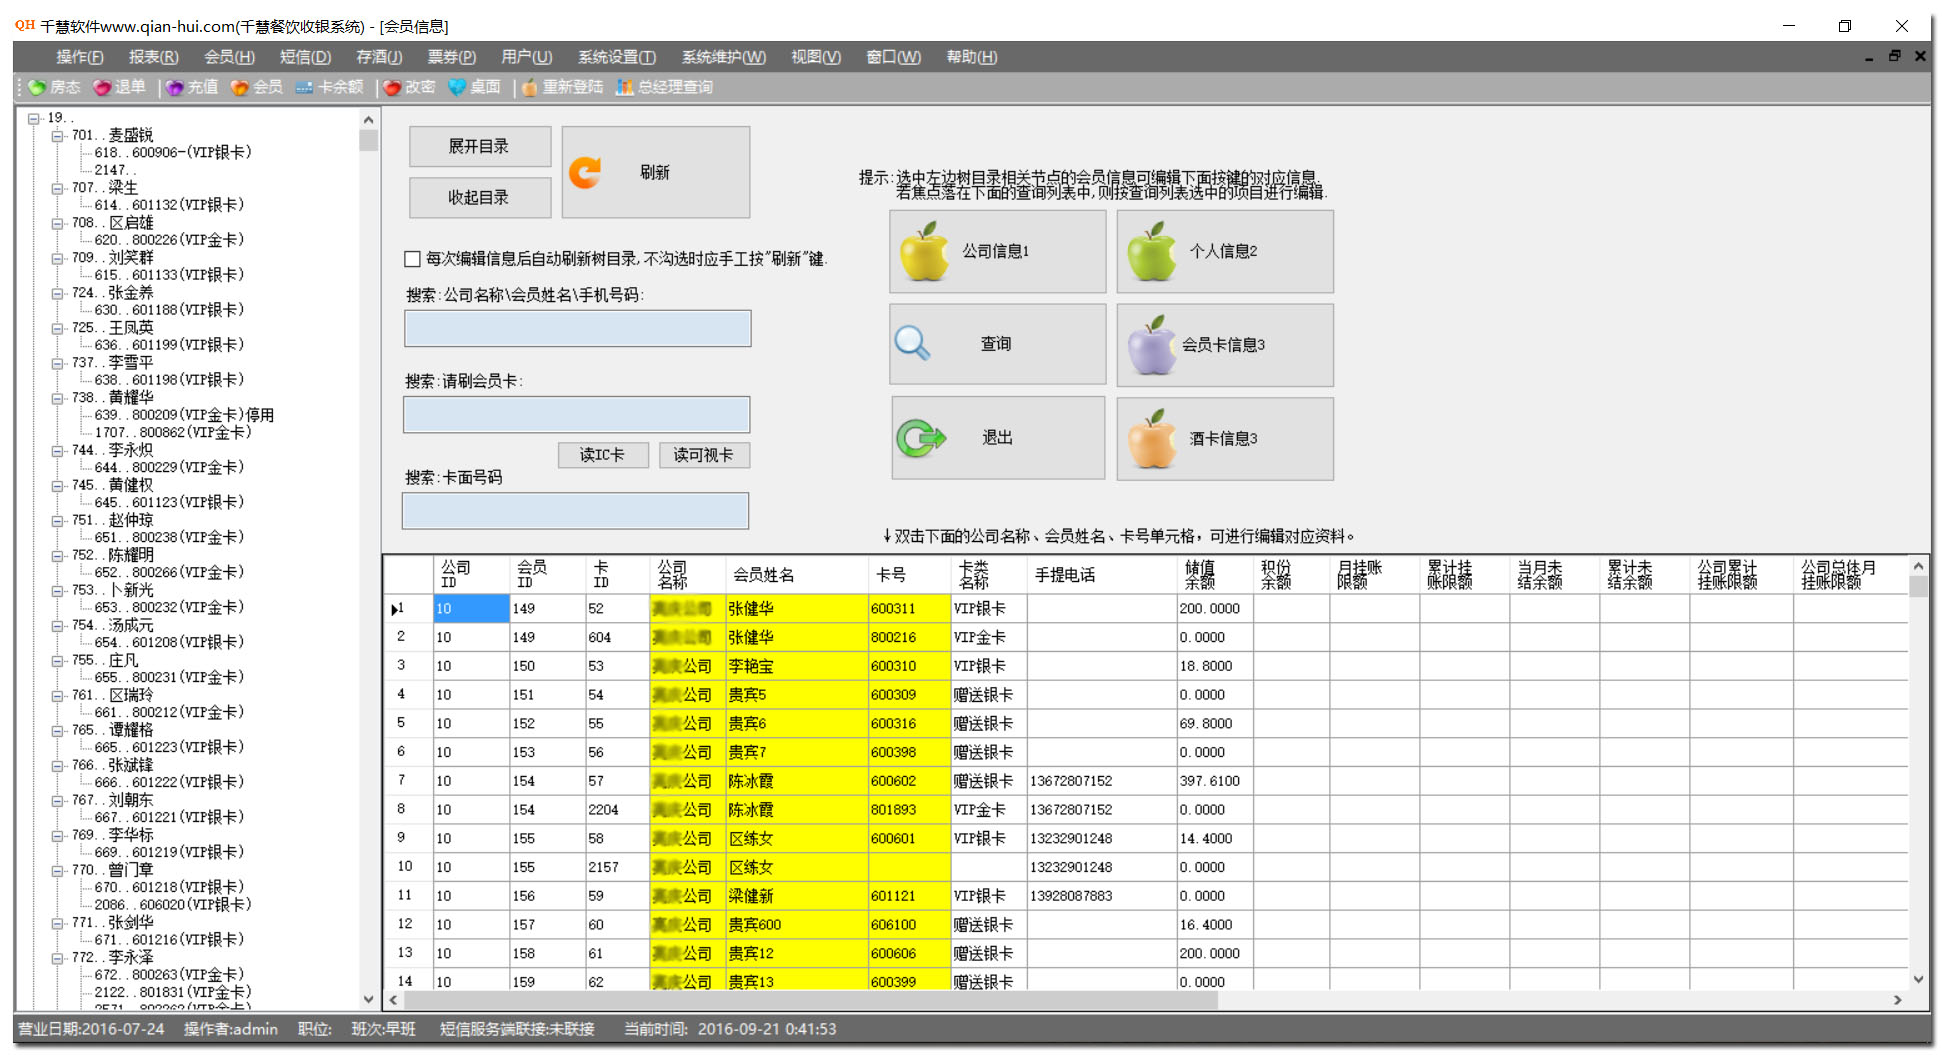Viewport: 1942px width, 1055px height.
Task: Click the 展开目录 expand directory button
Action: point(479,147)
